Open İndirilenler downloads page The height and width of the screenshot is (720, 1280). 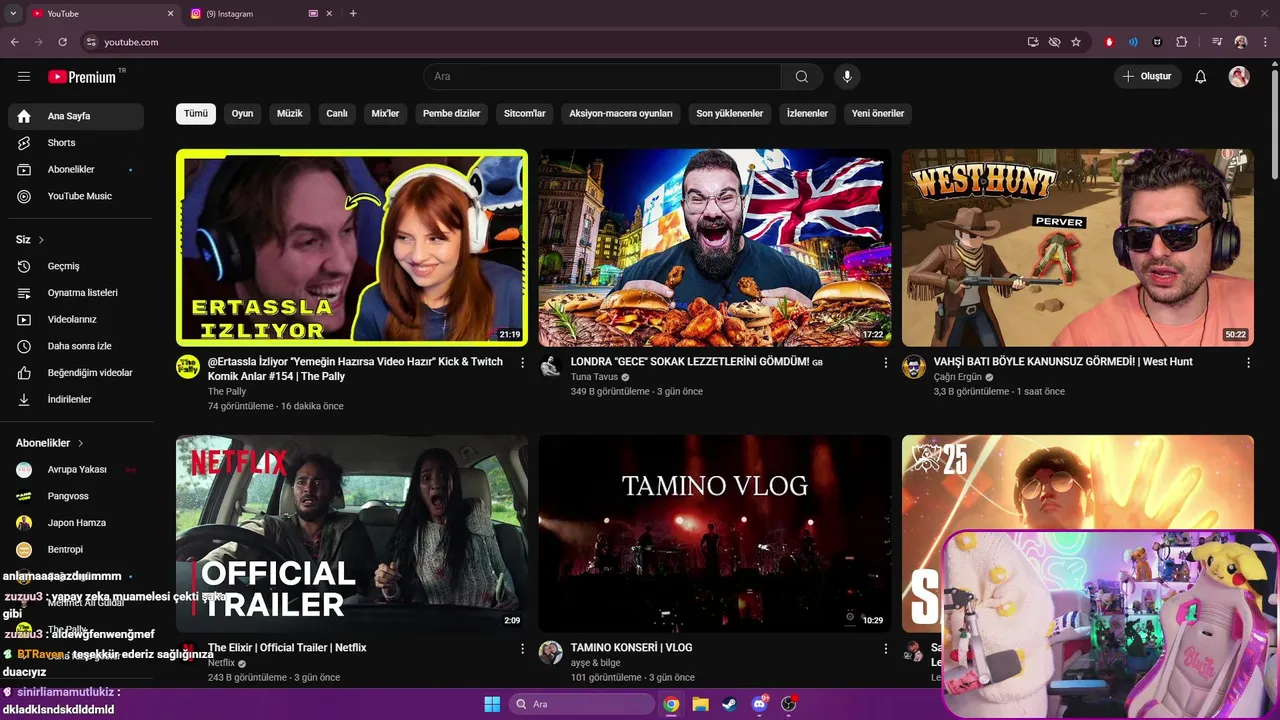click(76, 399)
